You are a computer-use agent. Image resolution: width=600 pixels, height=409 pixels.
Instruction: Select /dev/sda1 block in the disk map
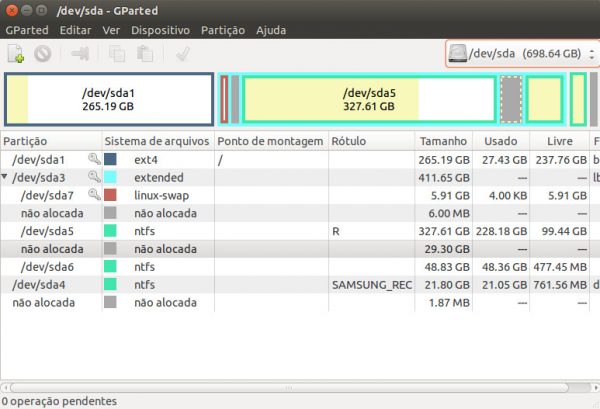pos(109,99)
